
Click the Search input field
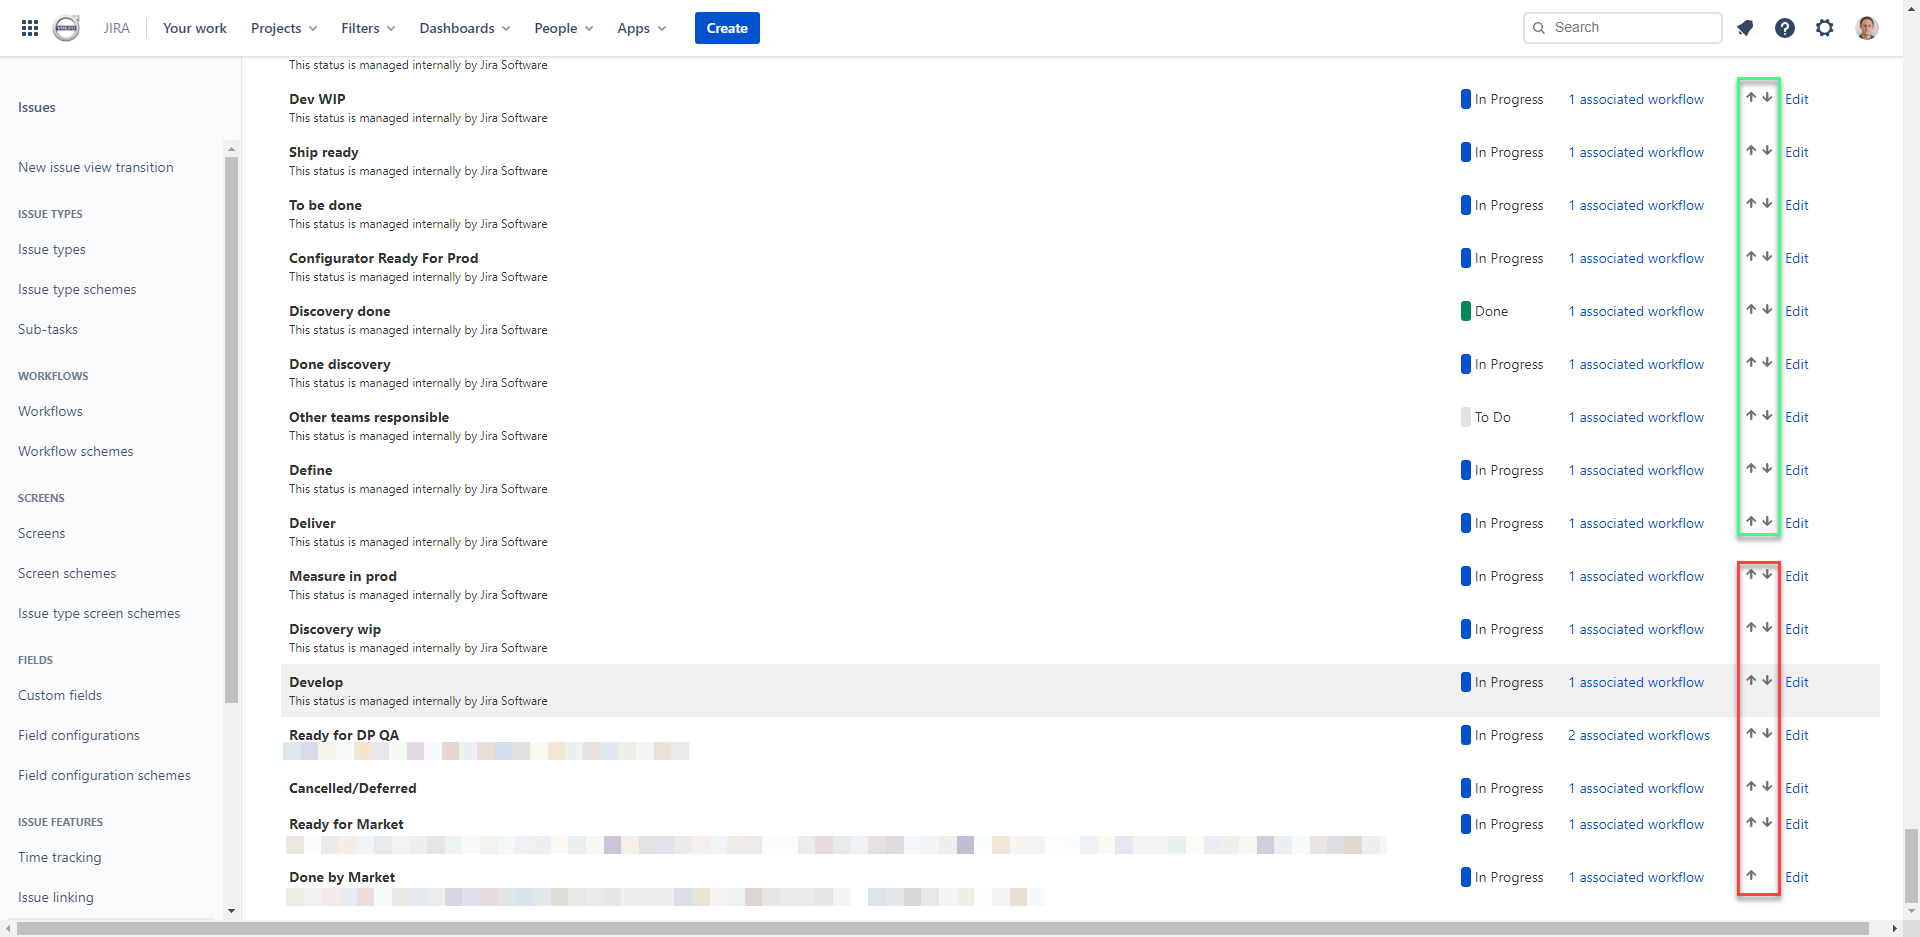point(1623,28)
